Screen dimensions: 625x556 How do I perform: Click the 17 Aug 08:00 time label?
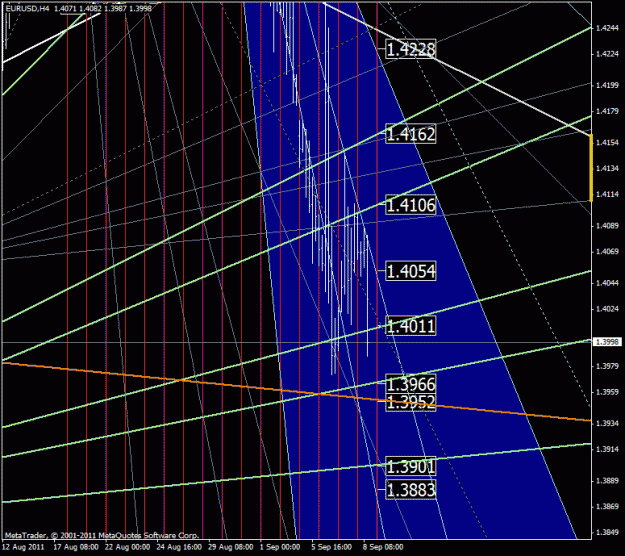[76, 547]
